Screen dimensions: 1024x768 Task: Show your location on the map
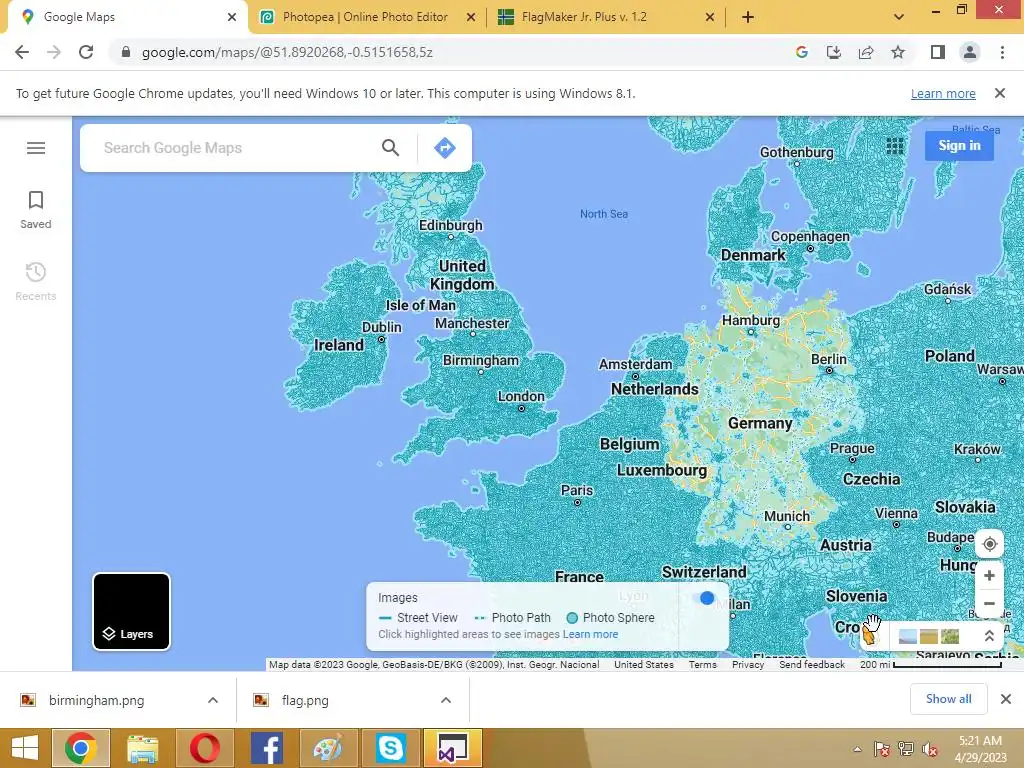(989, 543)
